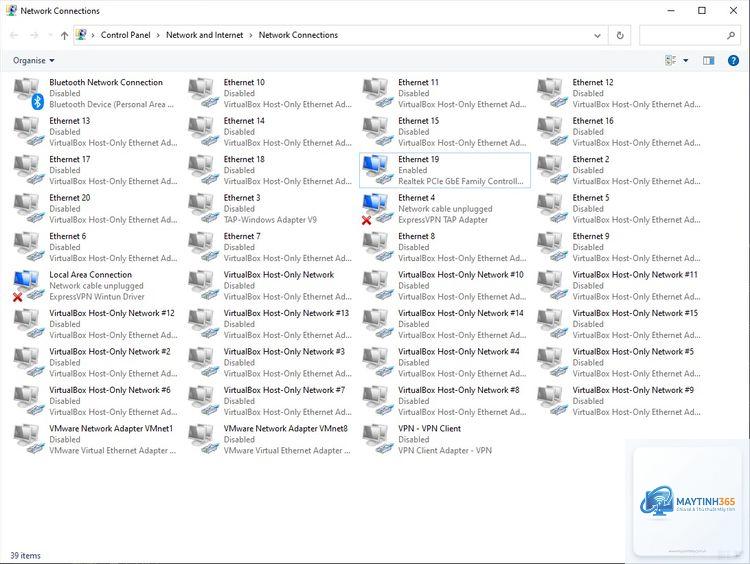Expand the address bar history dropdown
The height and width of the screenshot is (564, 750).
tap(597, 35)
